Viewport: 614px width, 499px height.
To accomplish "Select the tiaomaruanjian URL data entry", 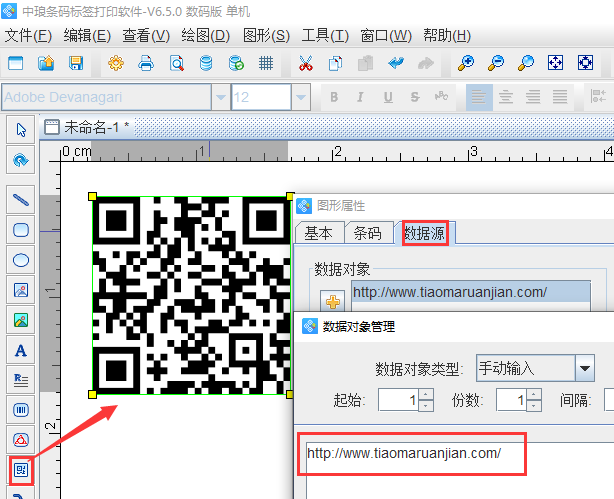I will (448, 292).
